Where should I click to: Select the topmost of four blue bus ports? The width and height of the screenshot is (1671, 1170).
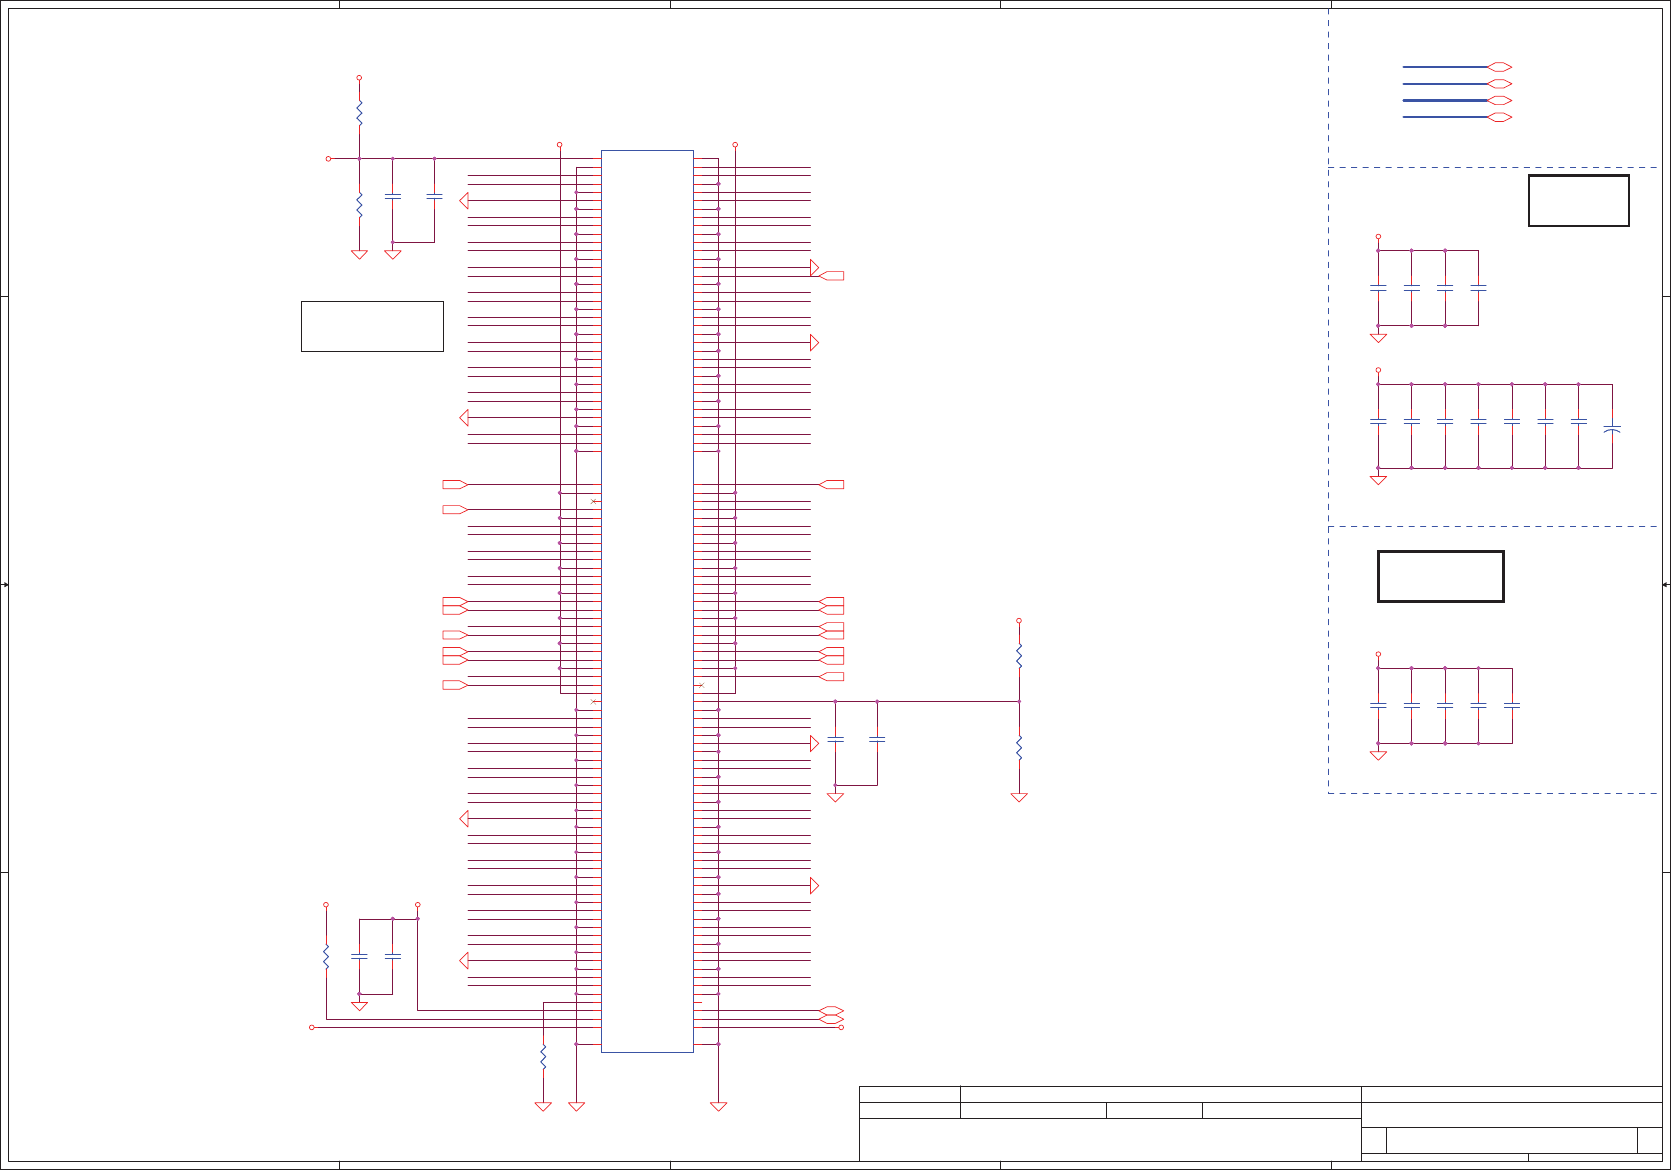pos(1499,67)
